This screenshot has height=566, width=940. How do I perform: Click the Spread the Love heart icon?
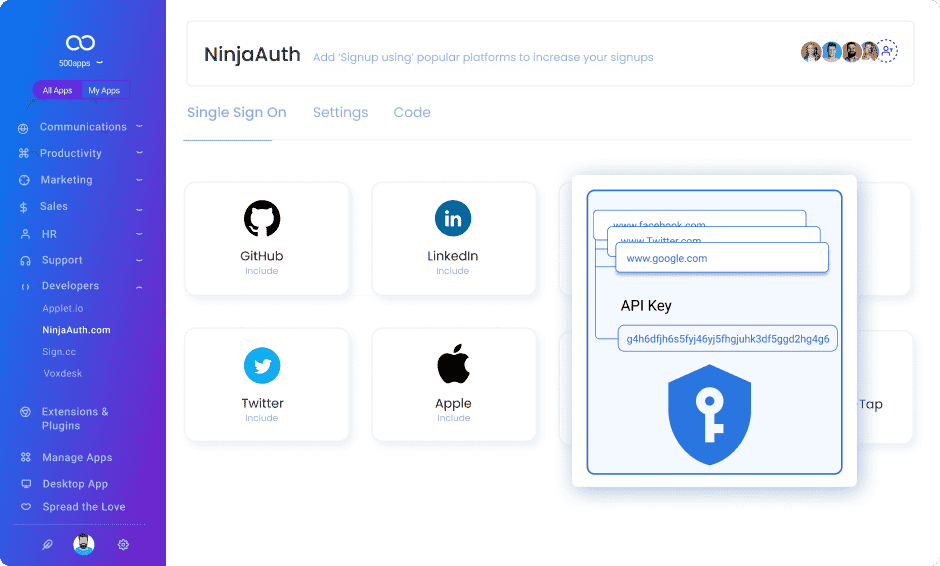26,507
